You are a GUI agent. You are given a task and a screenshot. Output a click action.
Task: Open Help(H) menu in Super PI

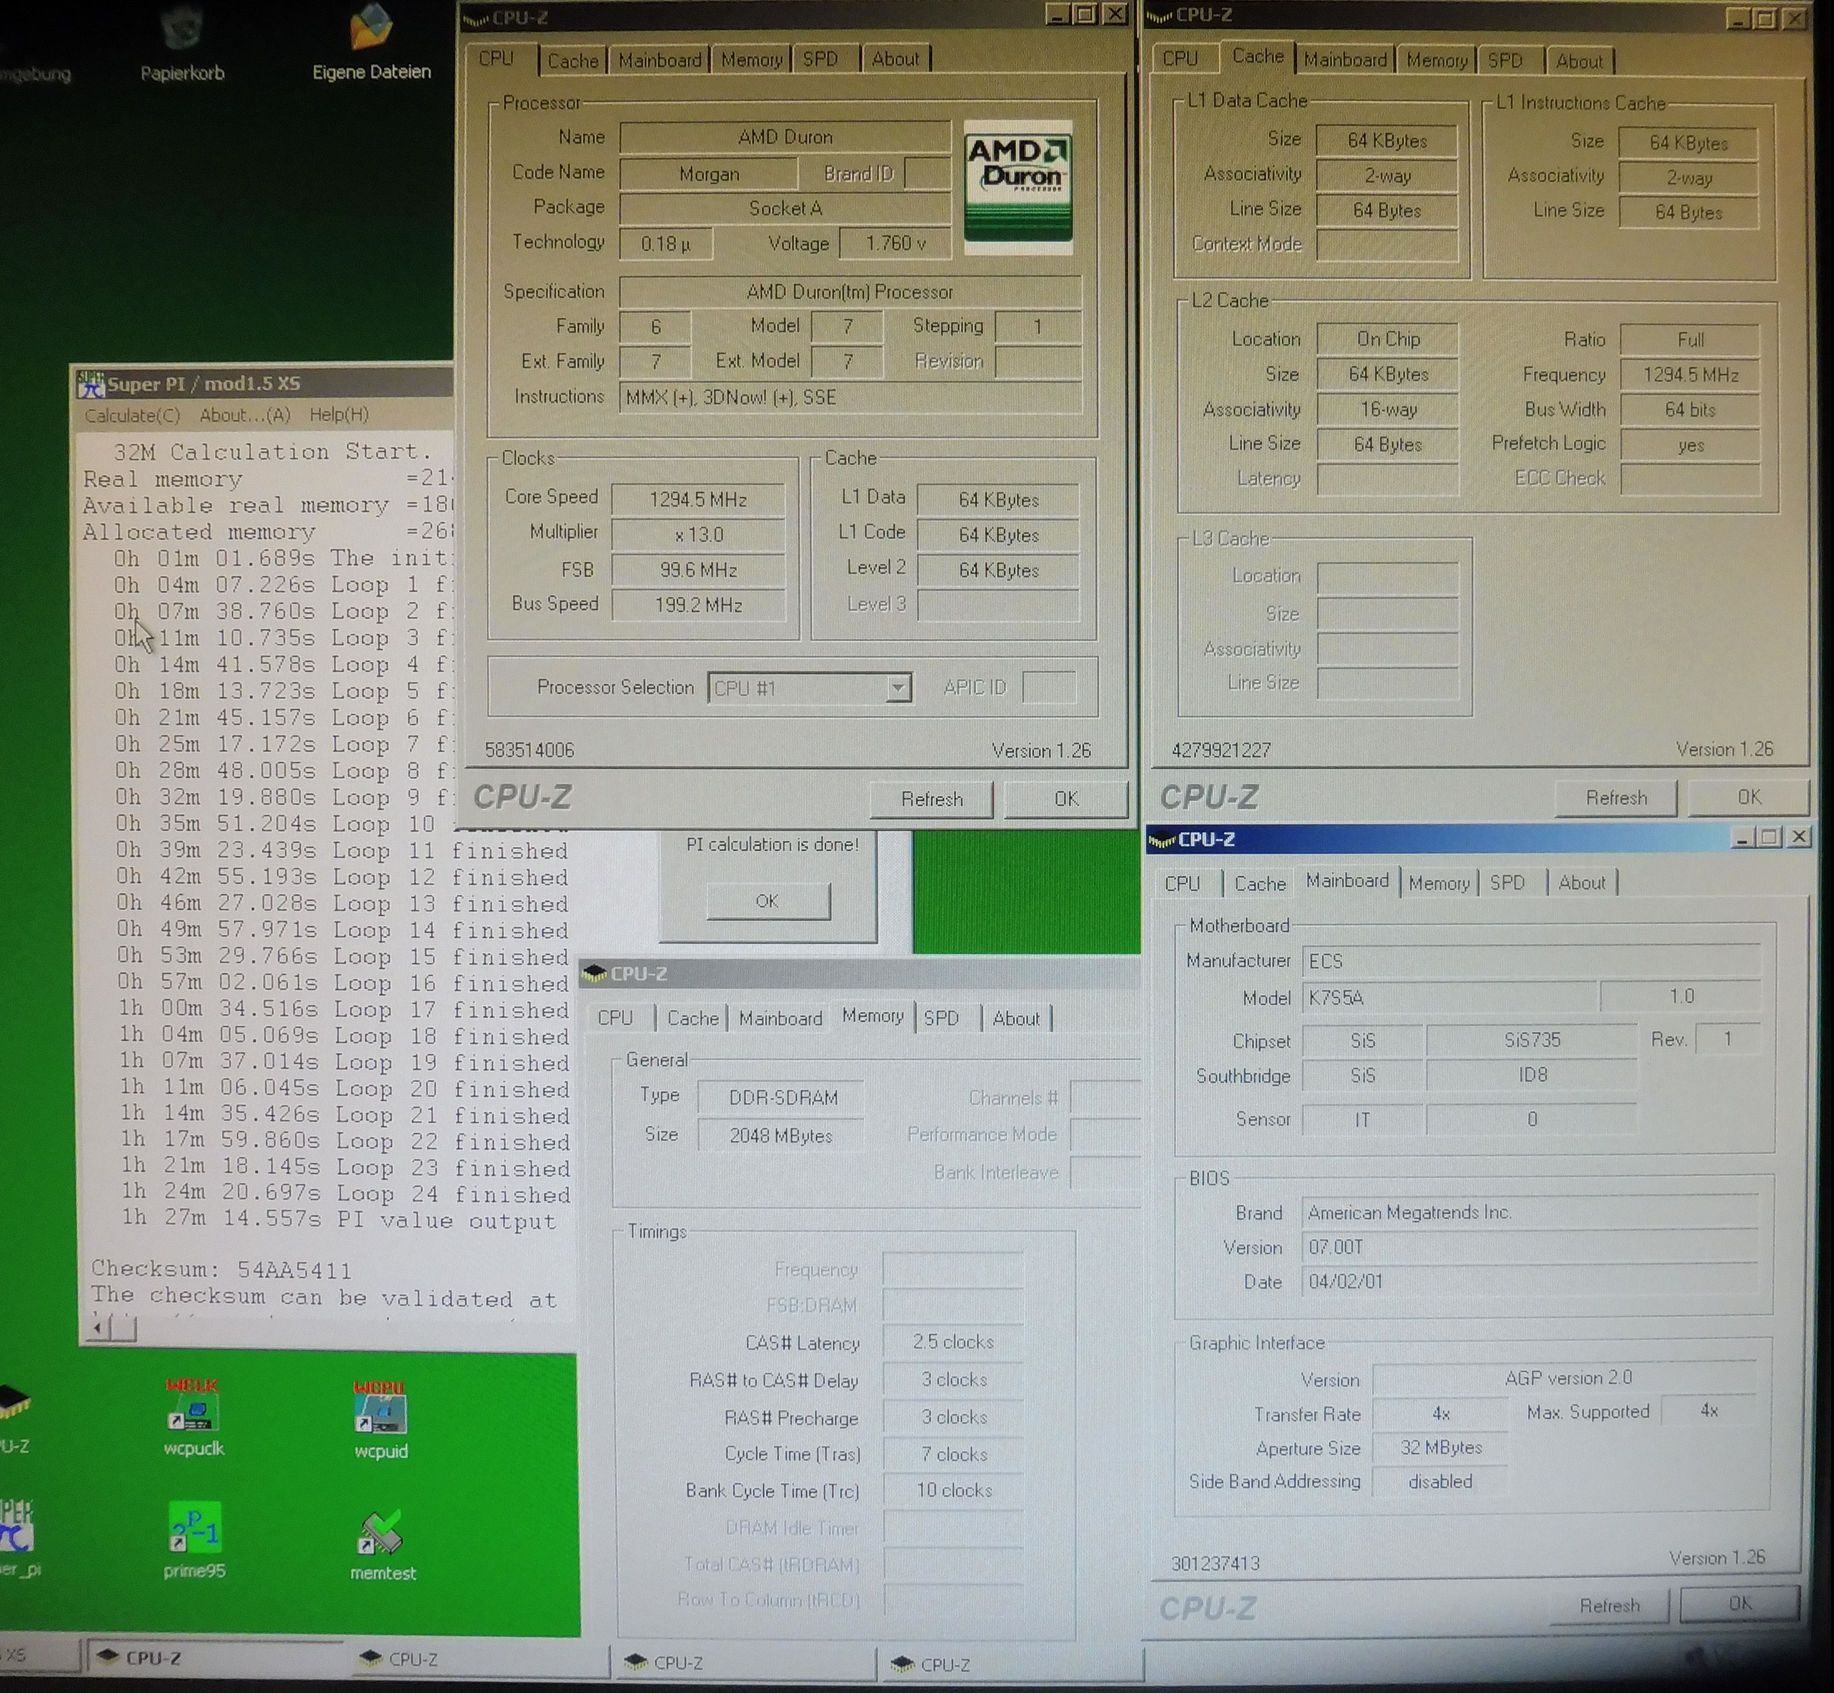339,415
